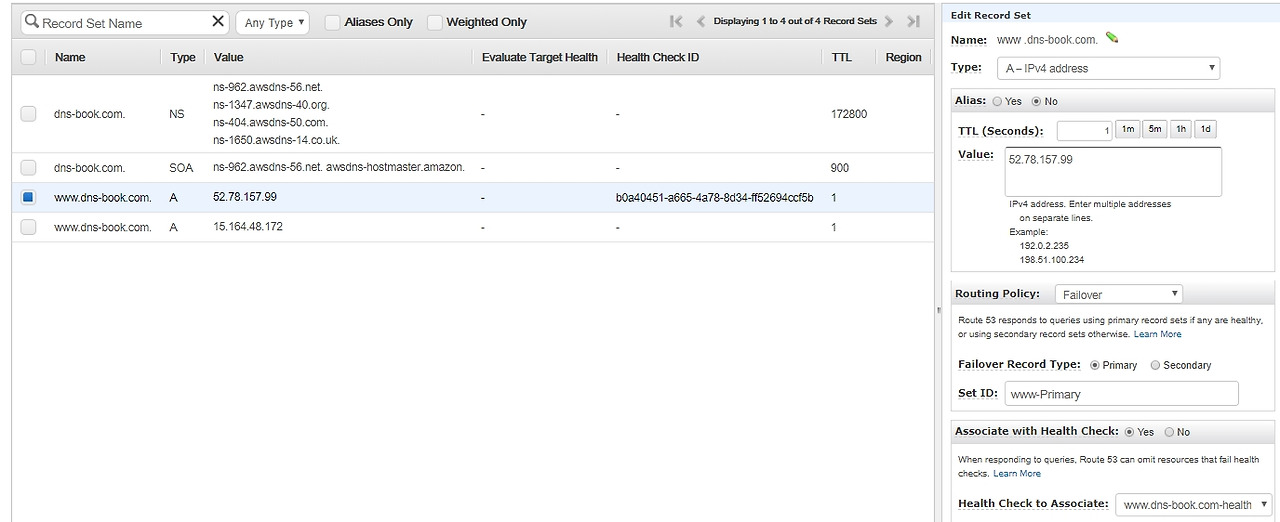This screenshot has width=1280, height=522.
Task: Open Learn More link under health check description
Action: tap(1016, 473)
